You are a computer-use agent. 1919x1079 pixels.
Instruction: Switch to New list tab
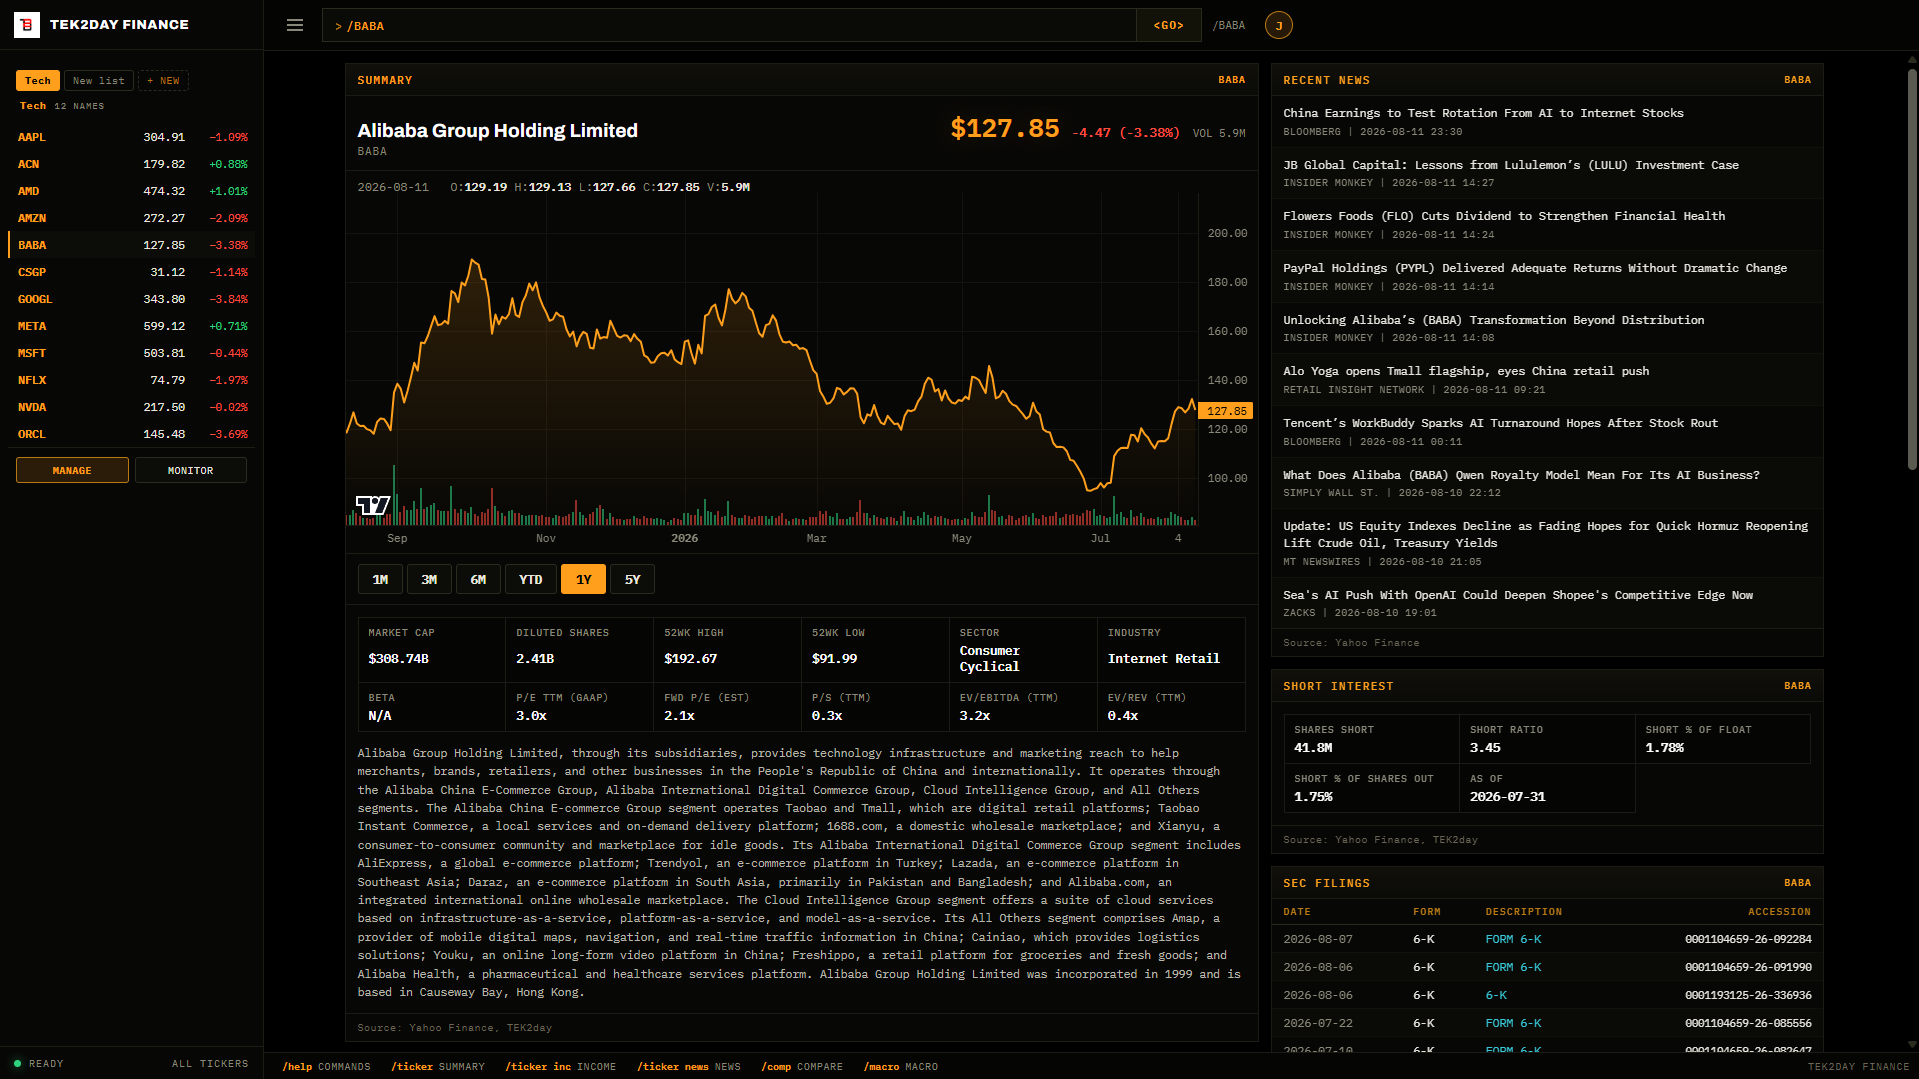pyautogui.click(x=99, y=81)
